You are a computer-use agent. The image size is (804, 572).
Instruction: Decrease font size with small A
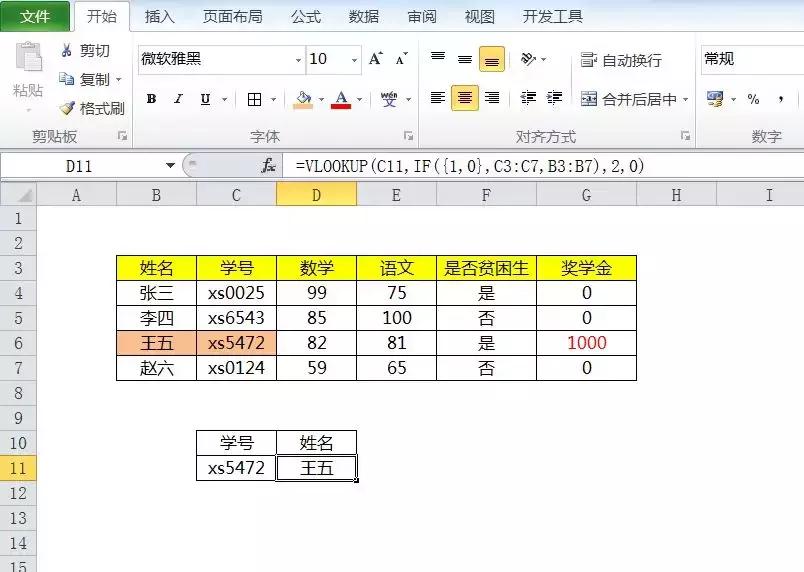pos(401,59)
